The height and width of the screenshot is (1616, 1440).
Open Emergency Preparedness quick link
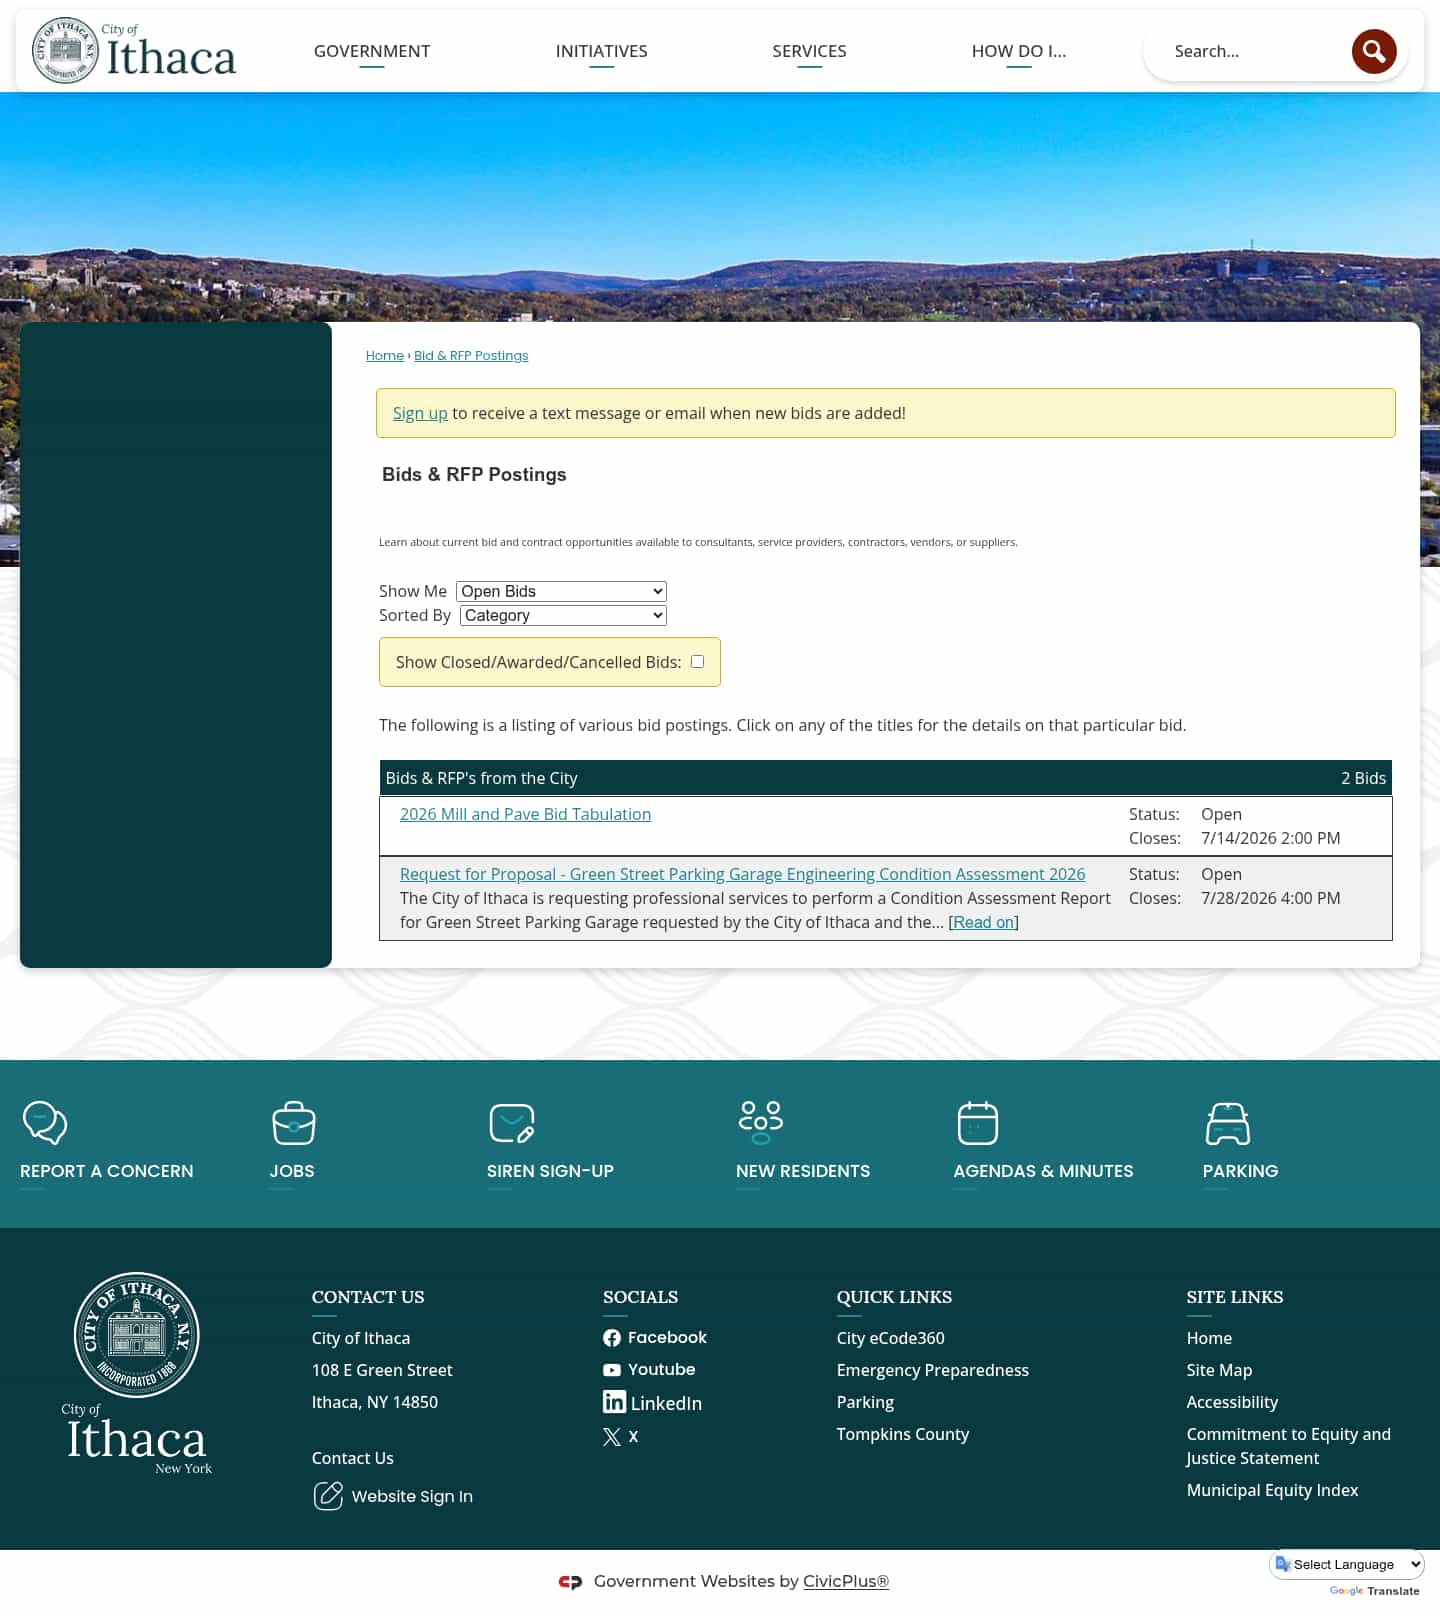(x=933, y=1370)
